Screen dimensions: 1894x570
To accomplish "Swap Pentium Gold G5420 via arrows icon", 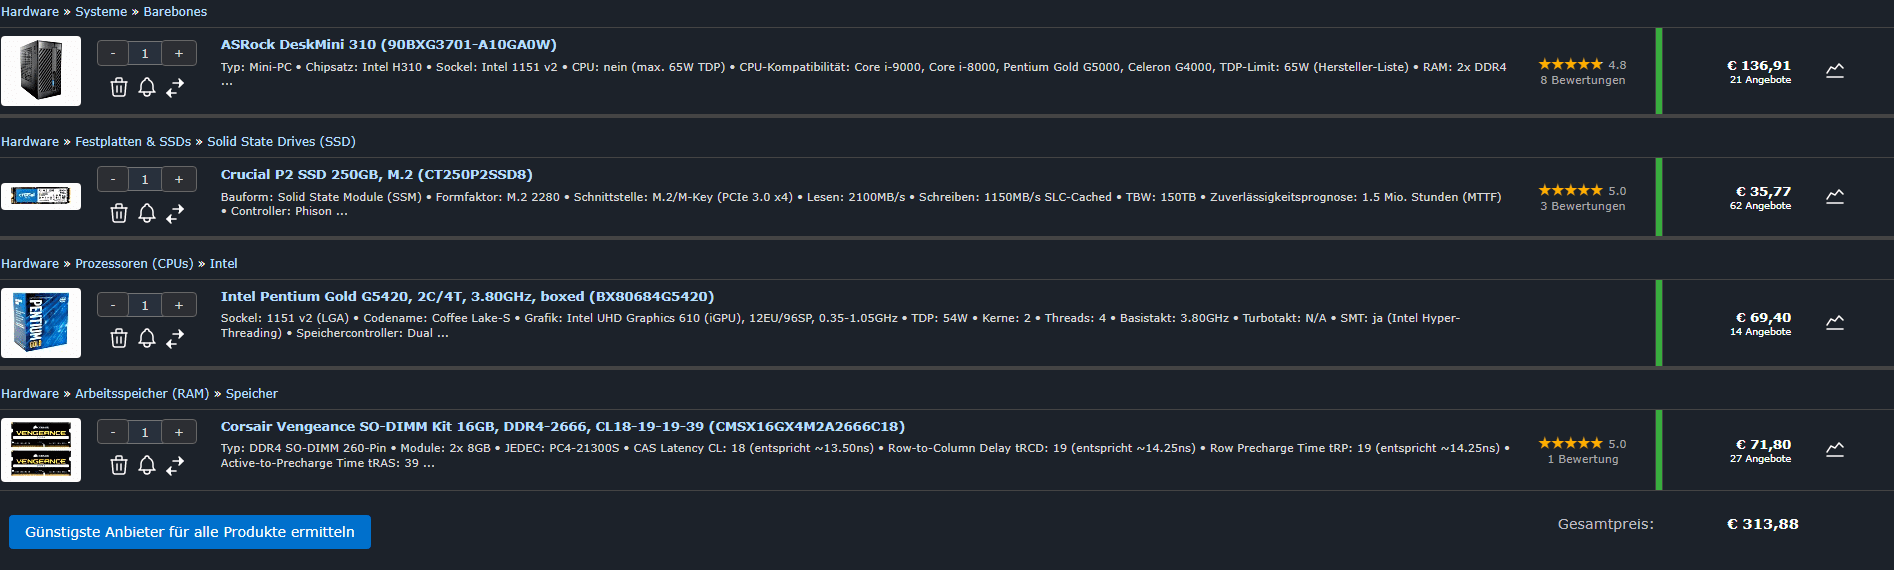I will pos(175,338).
